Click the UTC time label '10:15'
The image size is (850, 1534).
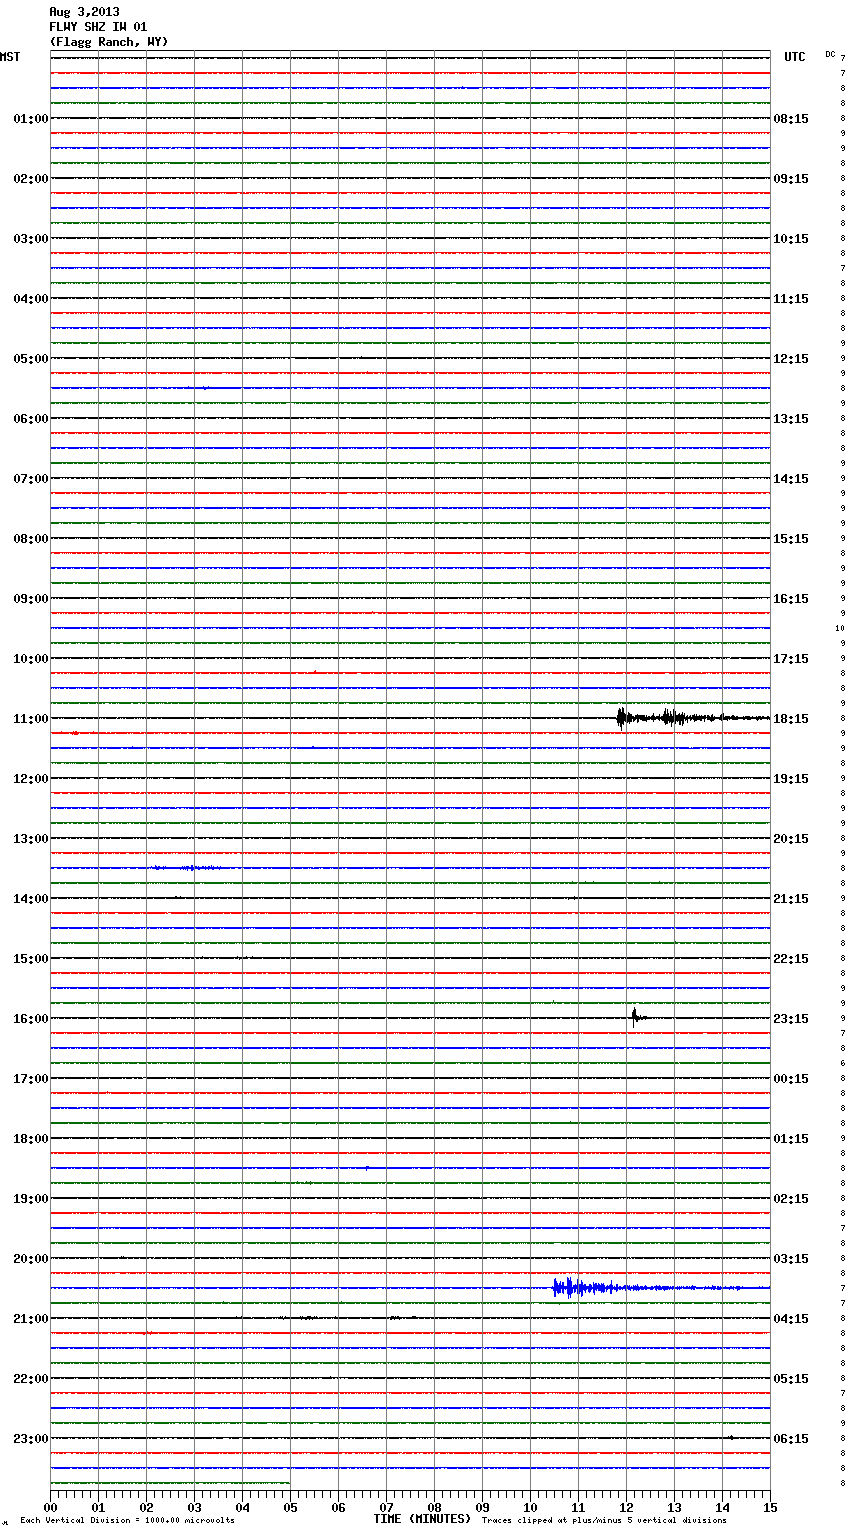[791, 239]
